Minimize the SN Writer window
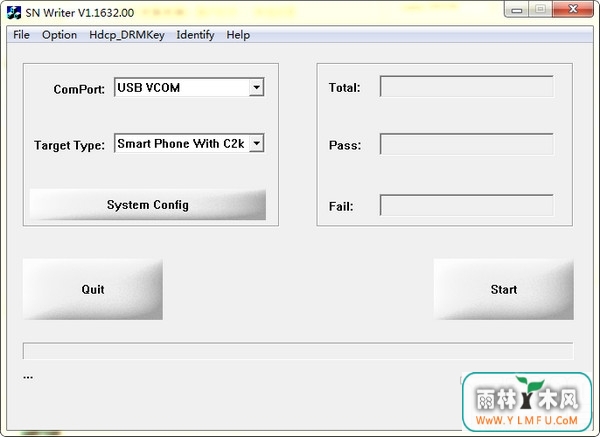 [517, 10]
